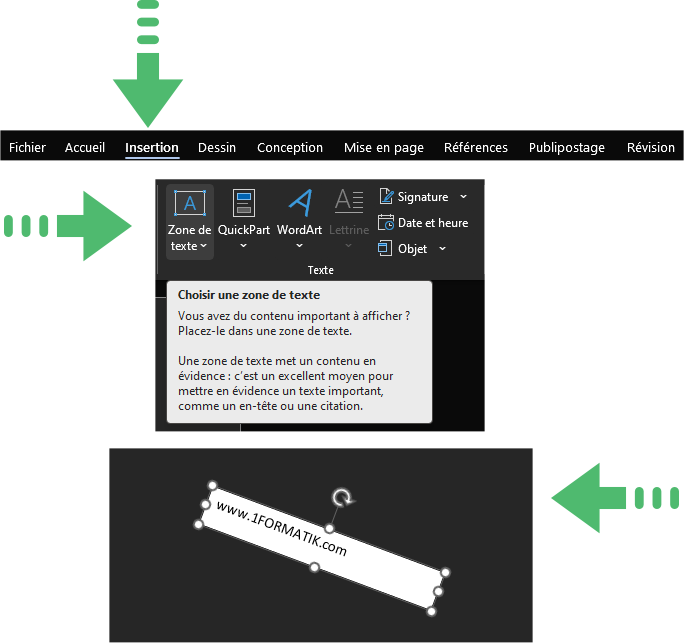
Task: Click the Texte group label
Action: pyautogui.click(x=321, y=270)
